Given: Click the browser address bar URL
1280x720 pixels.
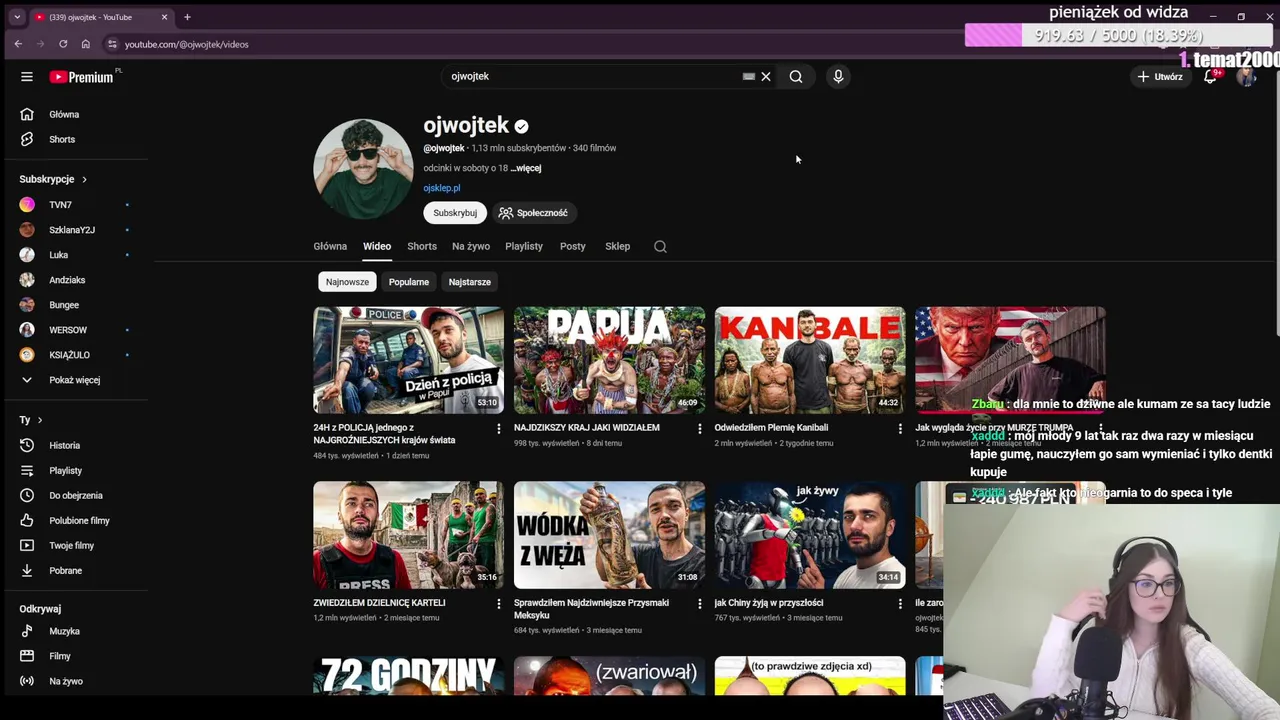Looking at the screenshot, I should [x=187, y=44].
